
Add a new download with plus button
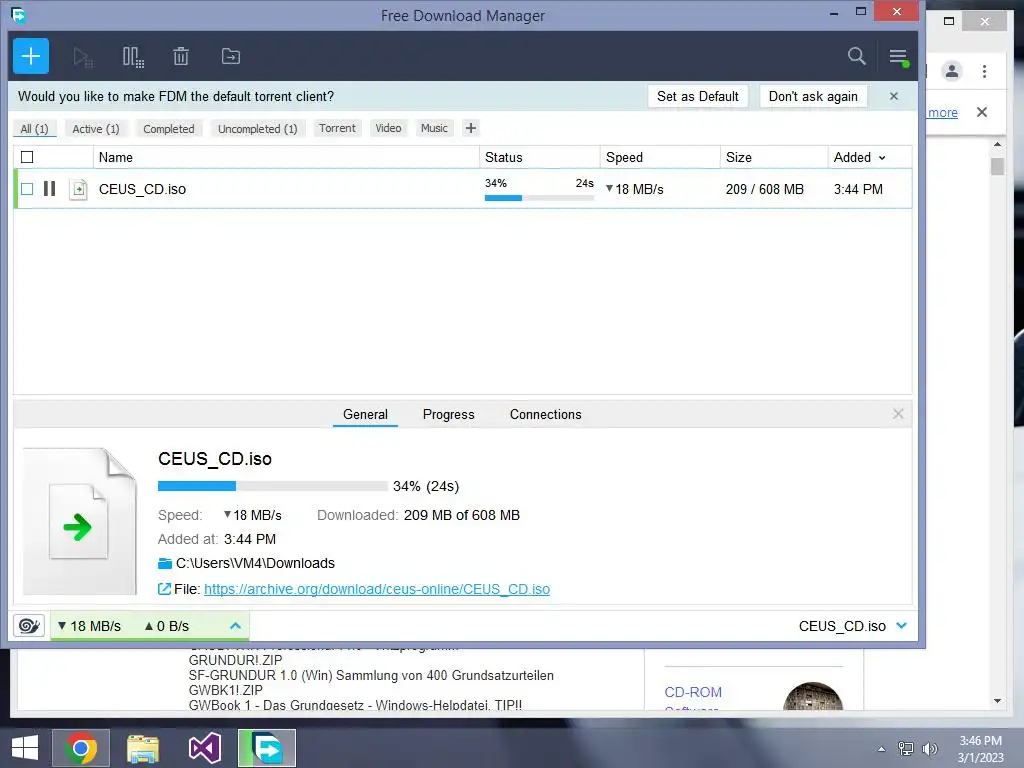[x=31, y=56]
